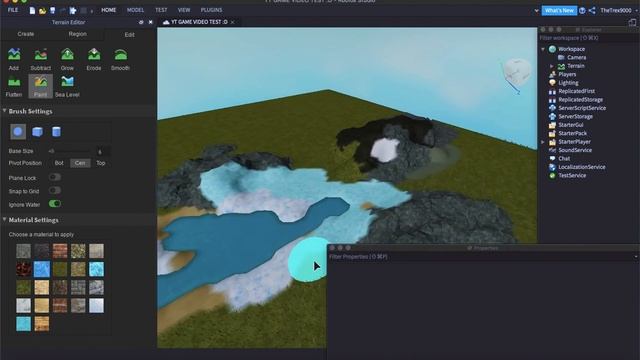Open the quick access toolbar dropdown arrow
Screen dimensions: 640x360
[x=92, y=11]
